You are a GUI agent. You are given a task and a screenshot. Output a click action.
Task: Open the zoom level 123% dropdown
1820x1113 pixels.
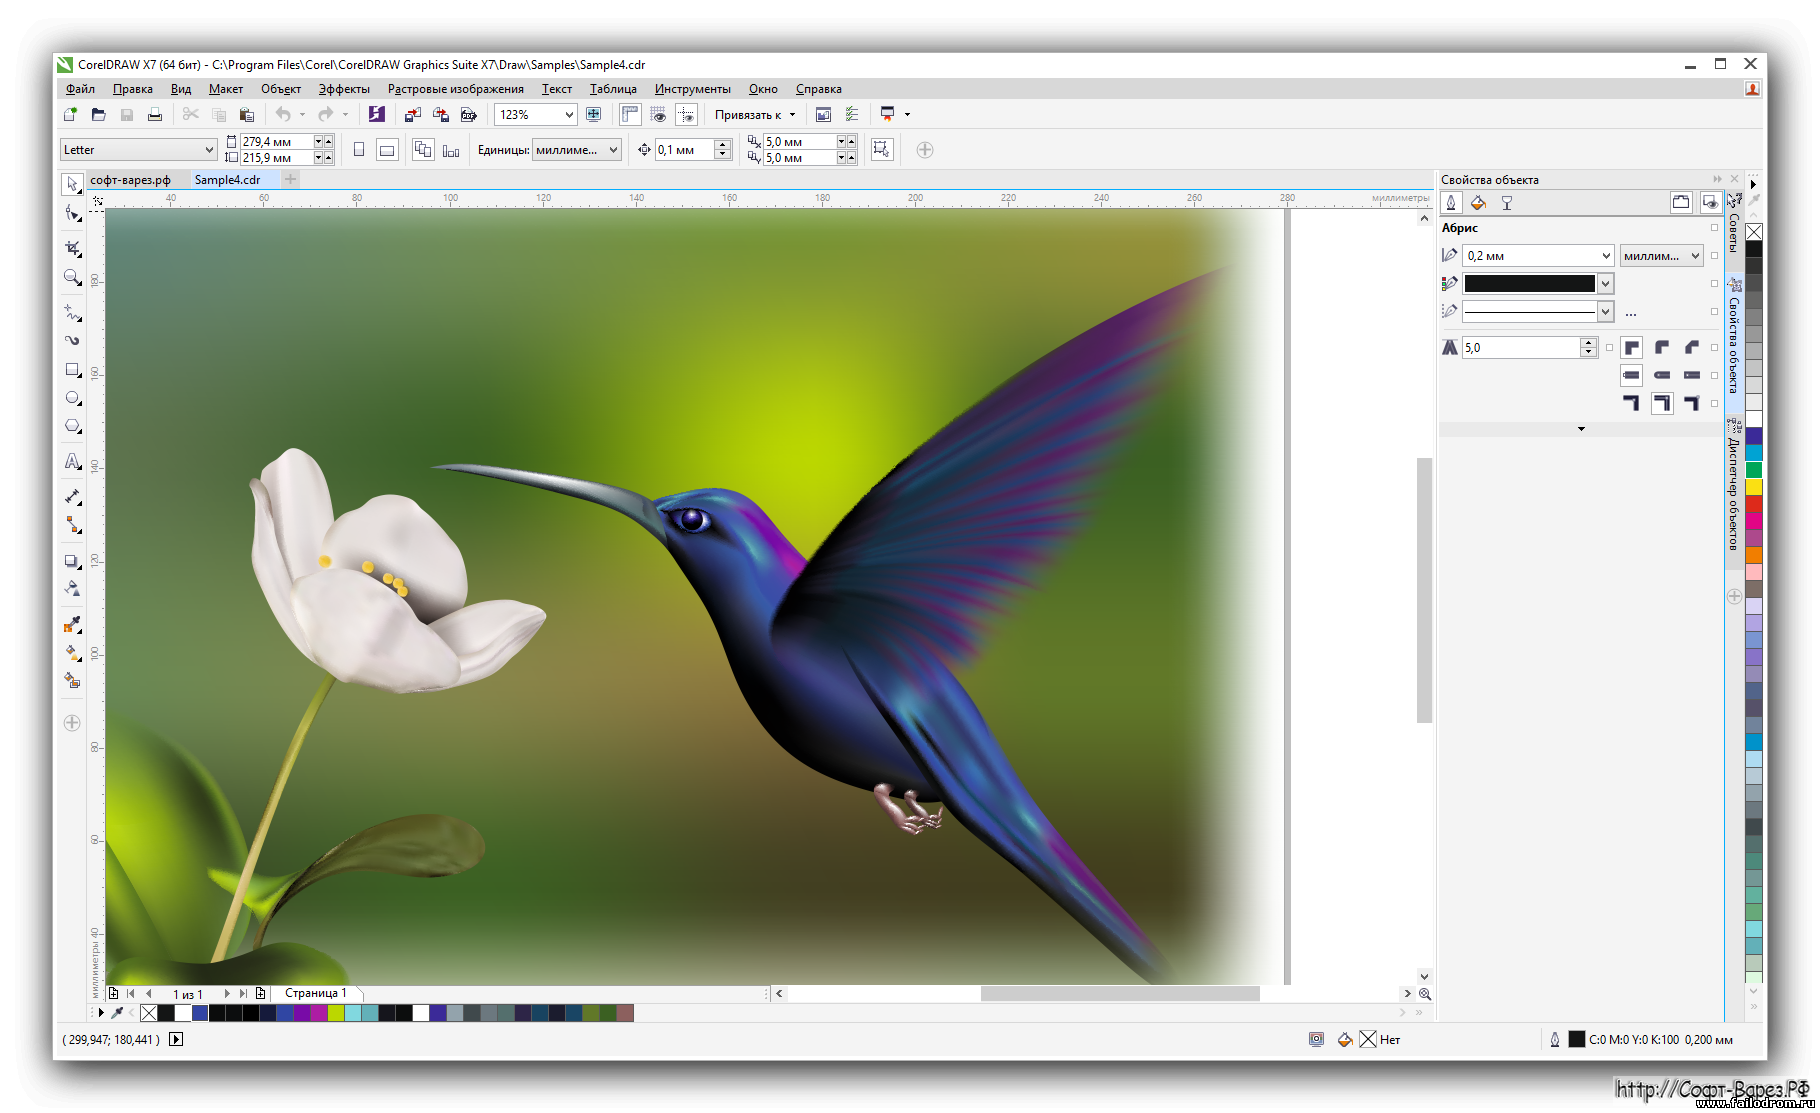[569, 115]
